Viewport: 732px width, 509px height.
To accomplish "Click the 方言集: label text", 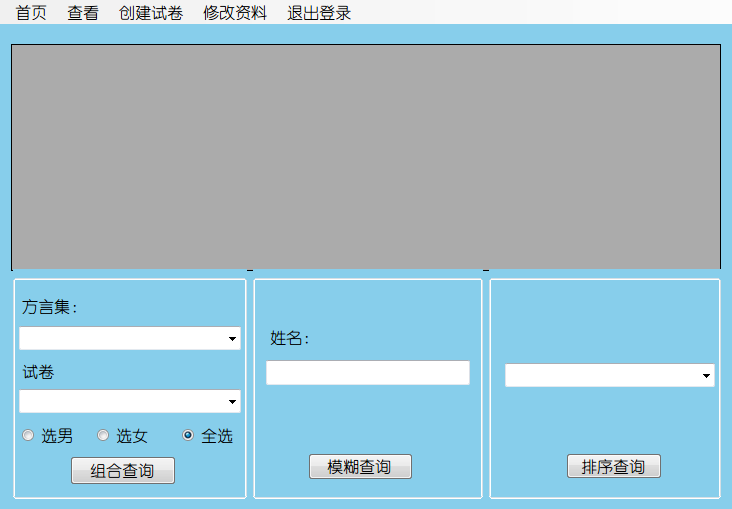I will [x=49, y=307].
